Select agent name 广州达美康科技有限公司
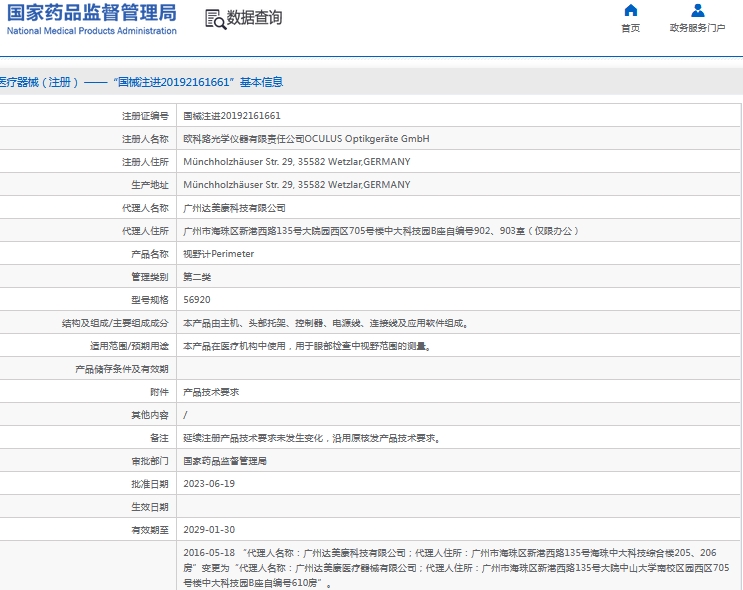 coord(235,208)
